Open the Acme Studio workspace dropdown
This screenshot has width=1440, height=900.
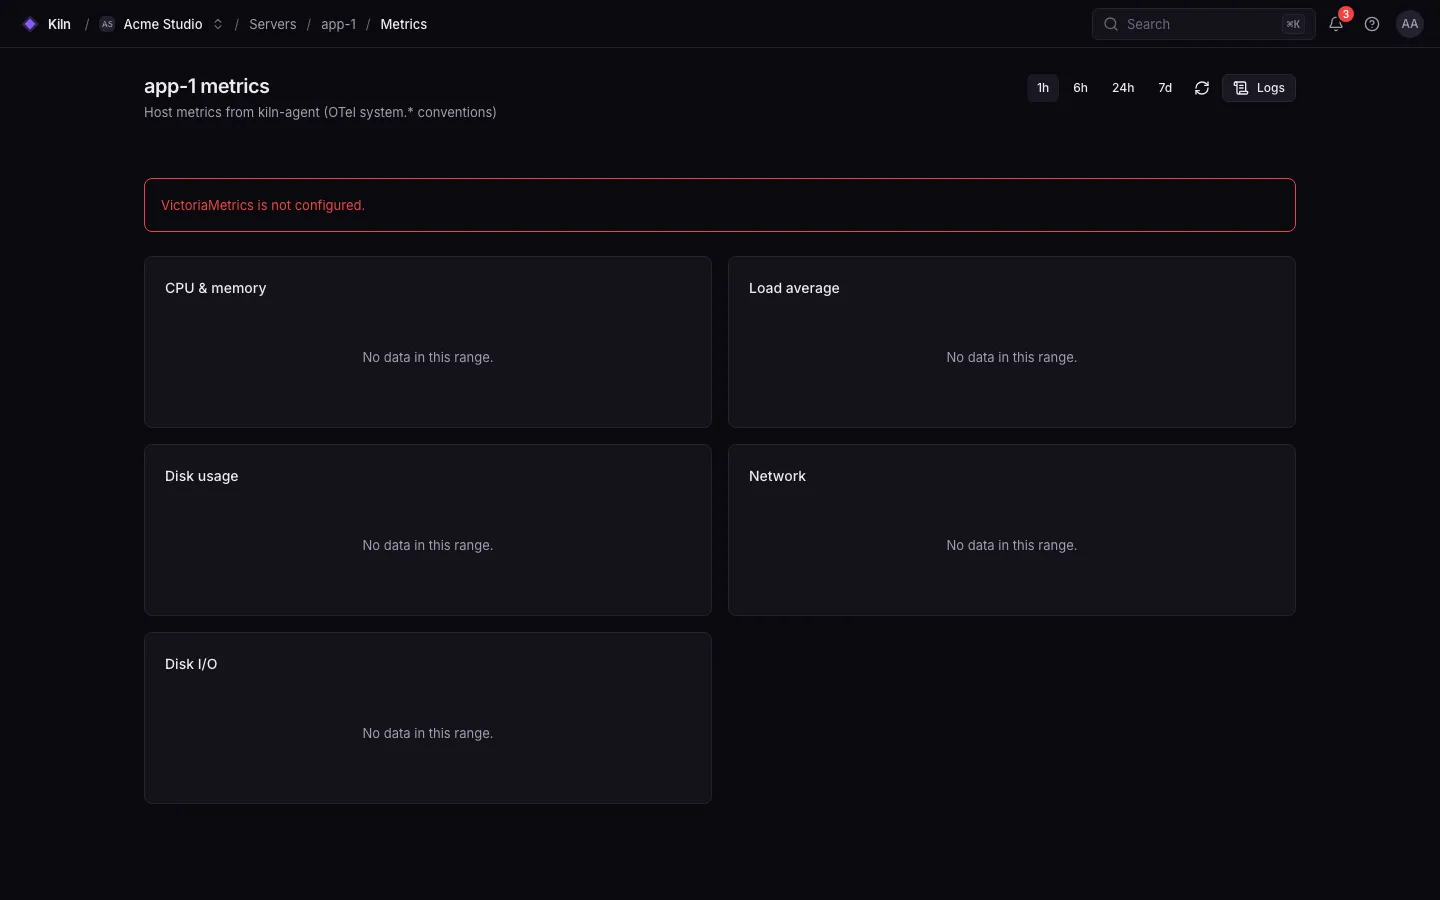(x=161, y=24)
